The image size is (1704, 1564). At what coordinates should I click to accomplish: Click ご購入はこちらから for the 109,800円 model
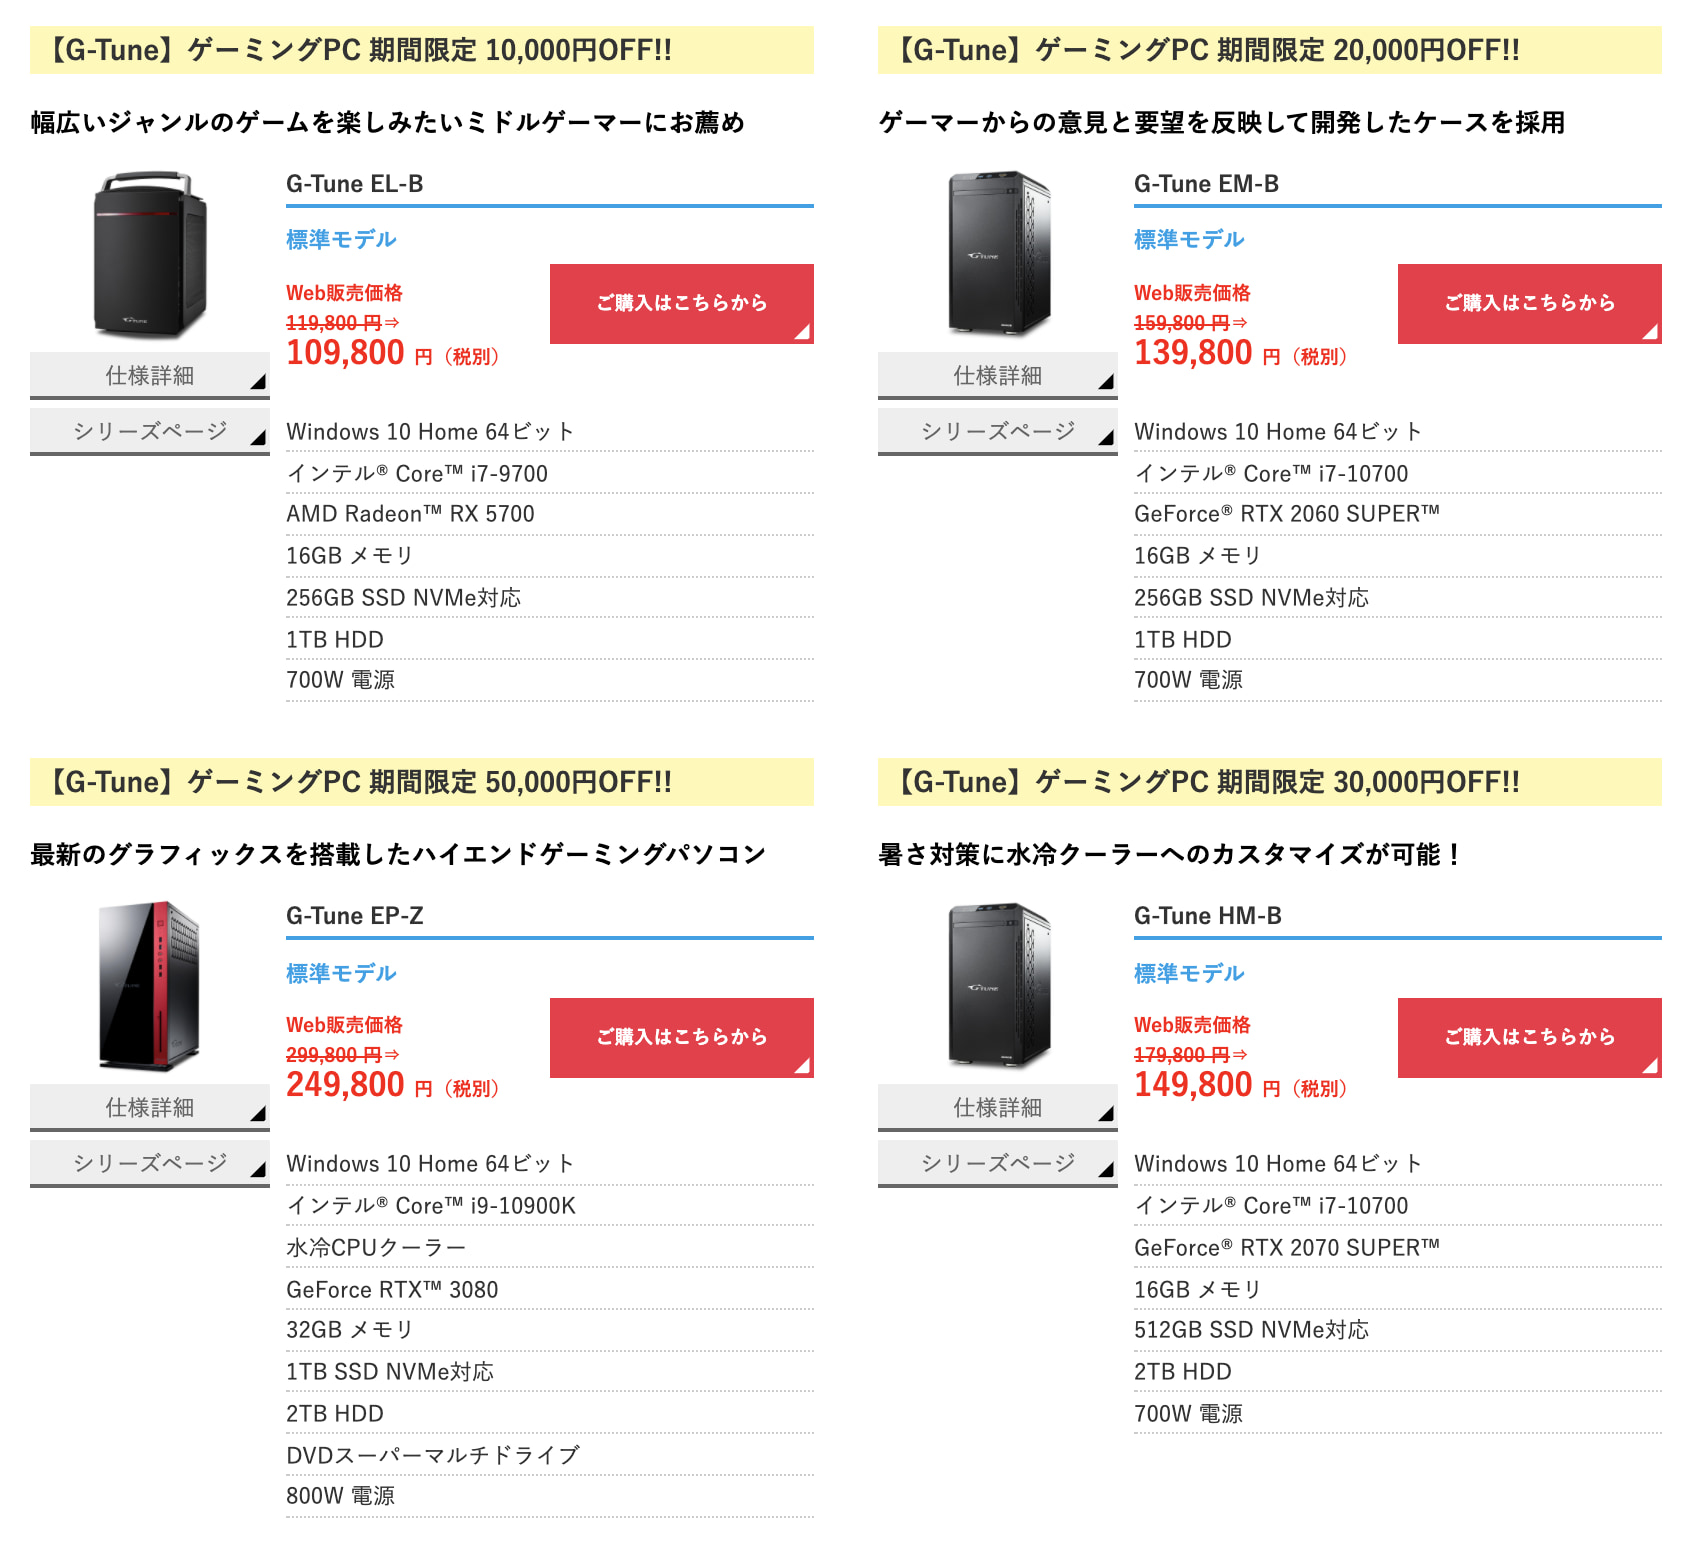(682, 304)
